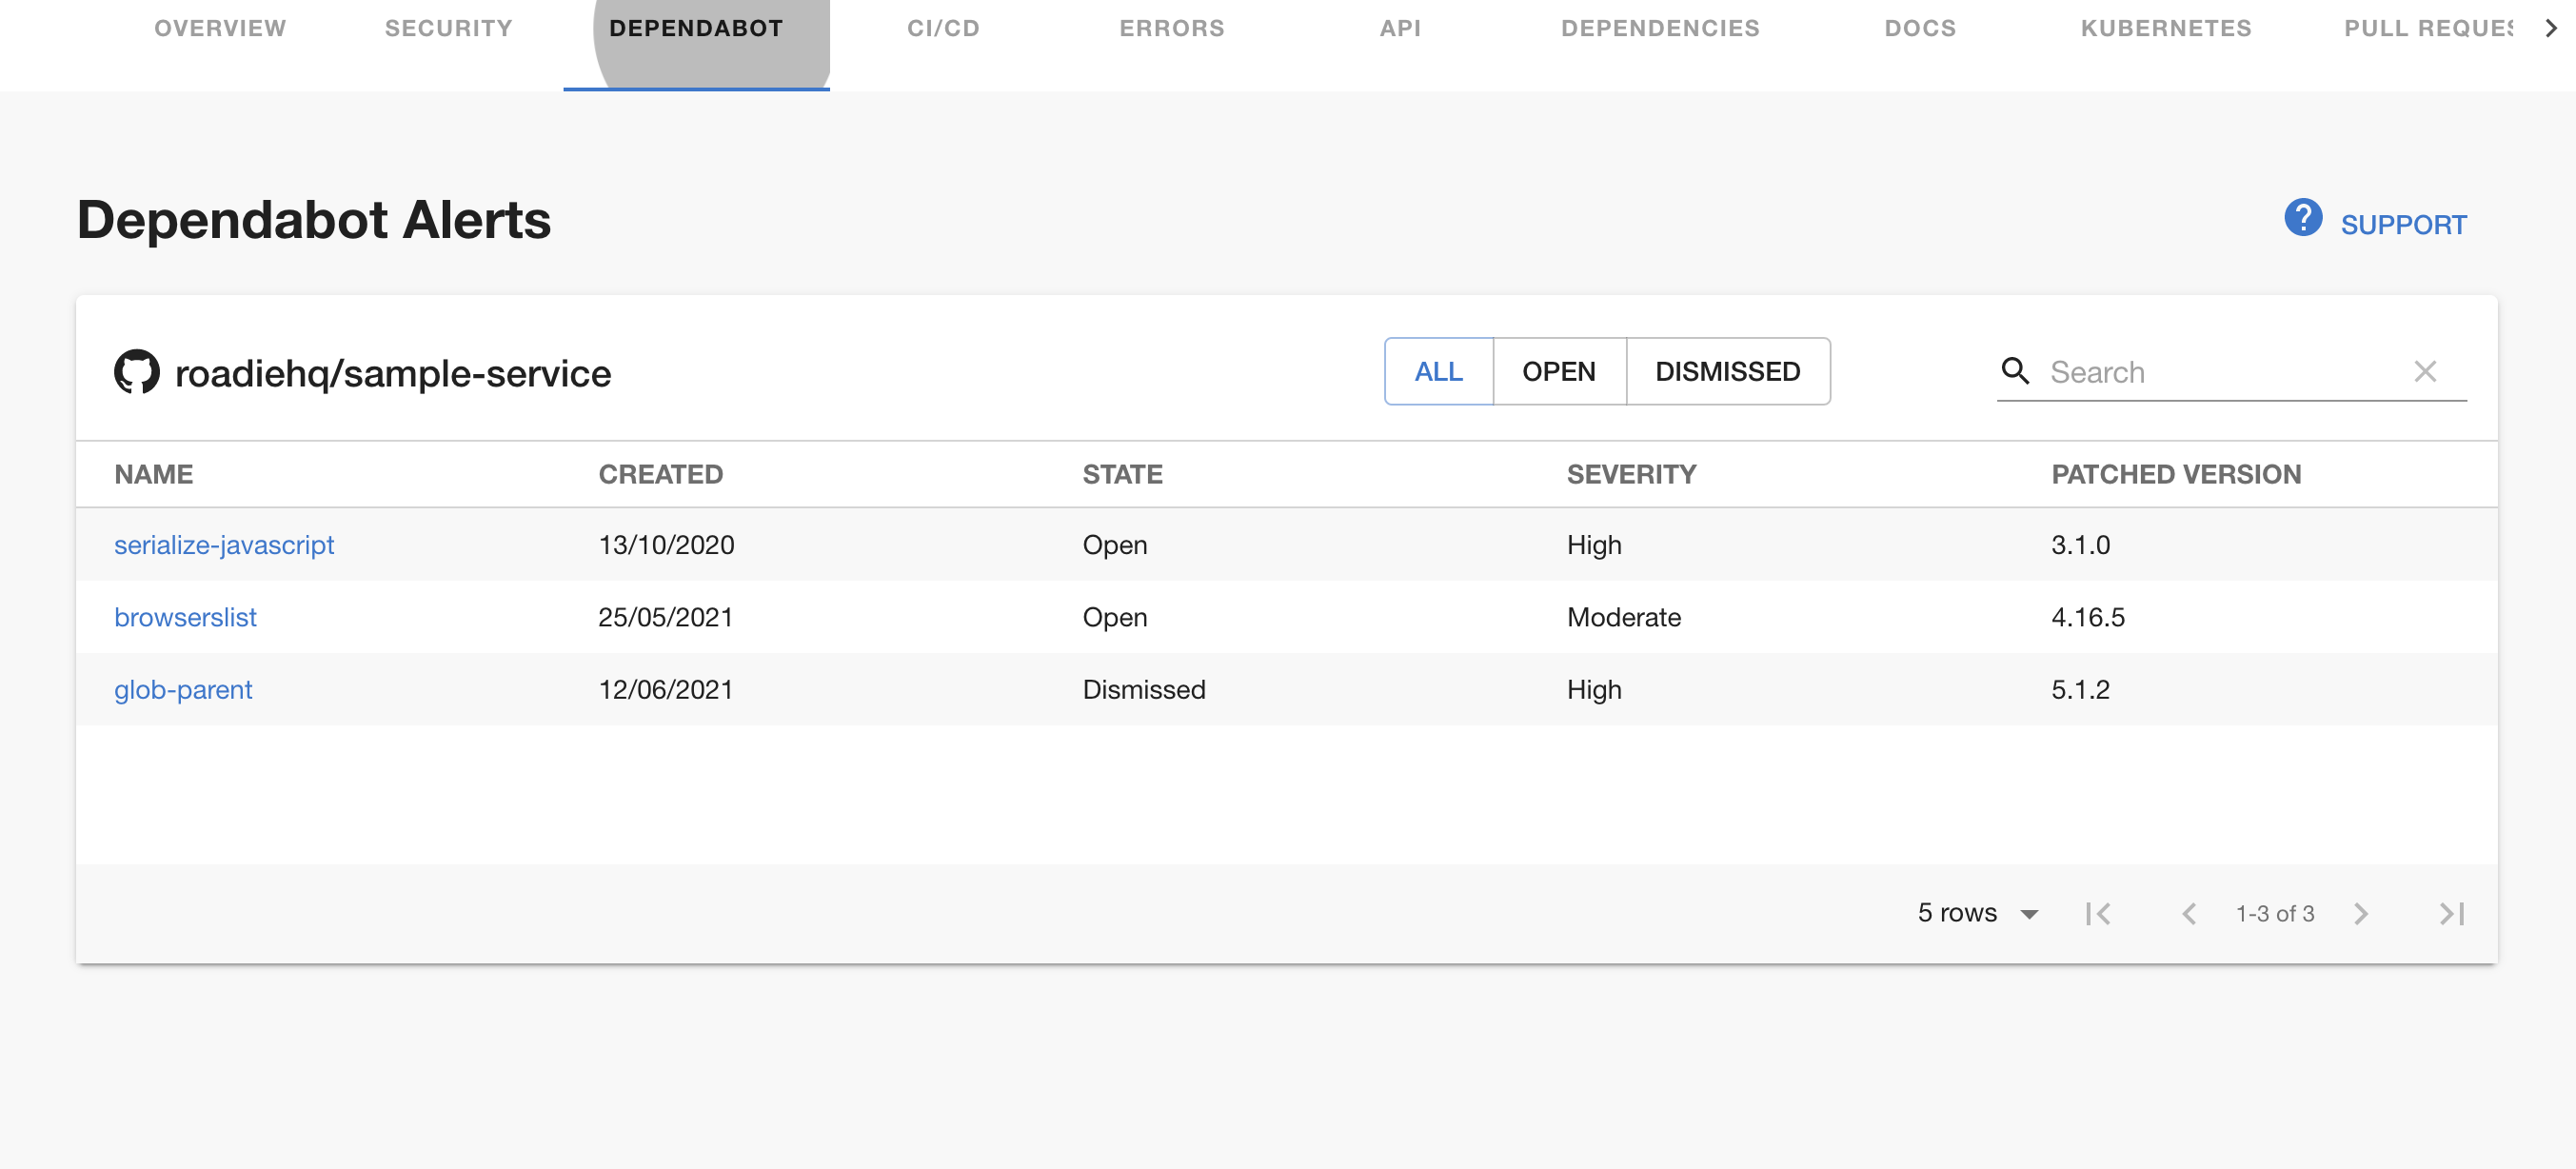
Task: Open the 5 rows per page dropdown
Action: click(1977, 913)
